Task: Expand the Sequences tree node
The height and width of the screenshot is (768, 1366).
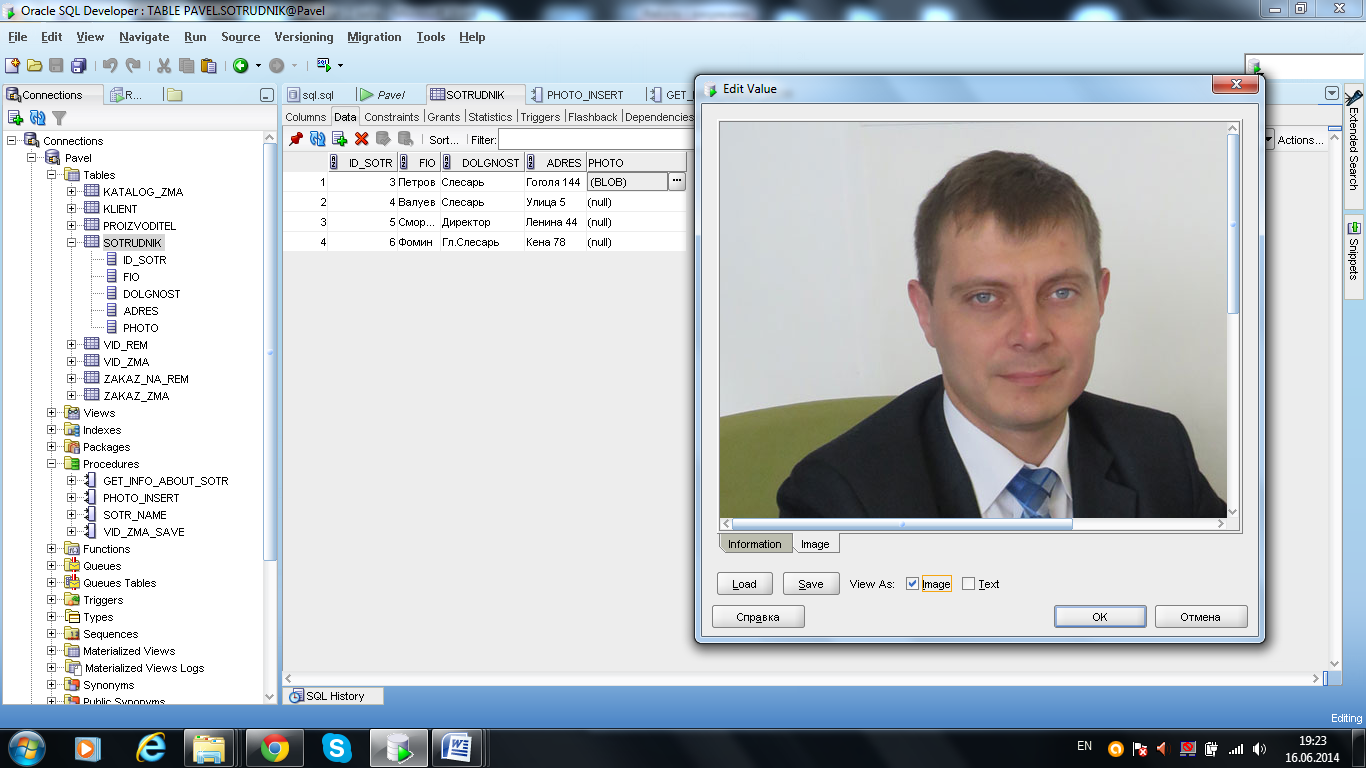Action: [52, 634]
